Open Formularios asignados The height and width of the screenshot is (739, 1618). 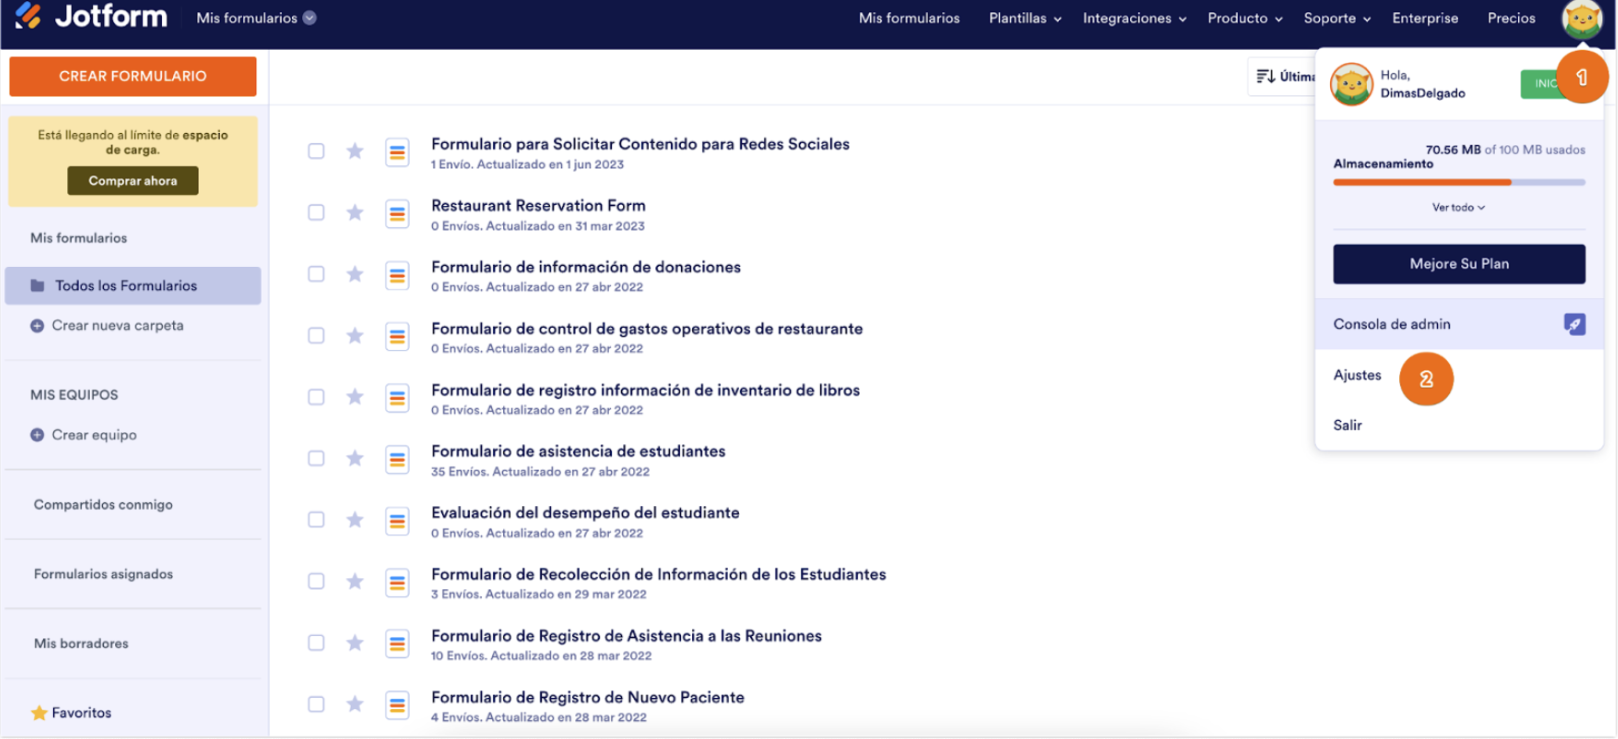click(103, 574)
